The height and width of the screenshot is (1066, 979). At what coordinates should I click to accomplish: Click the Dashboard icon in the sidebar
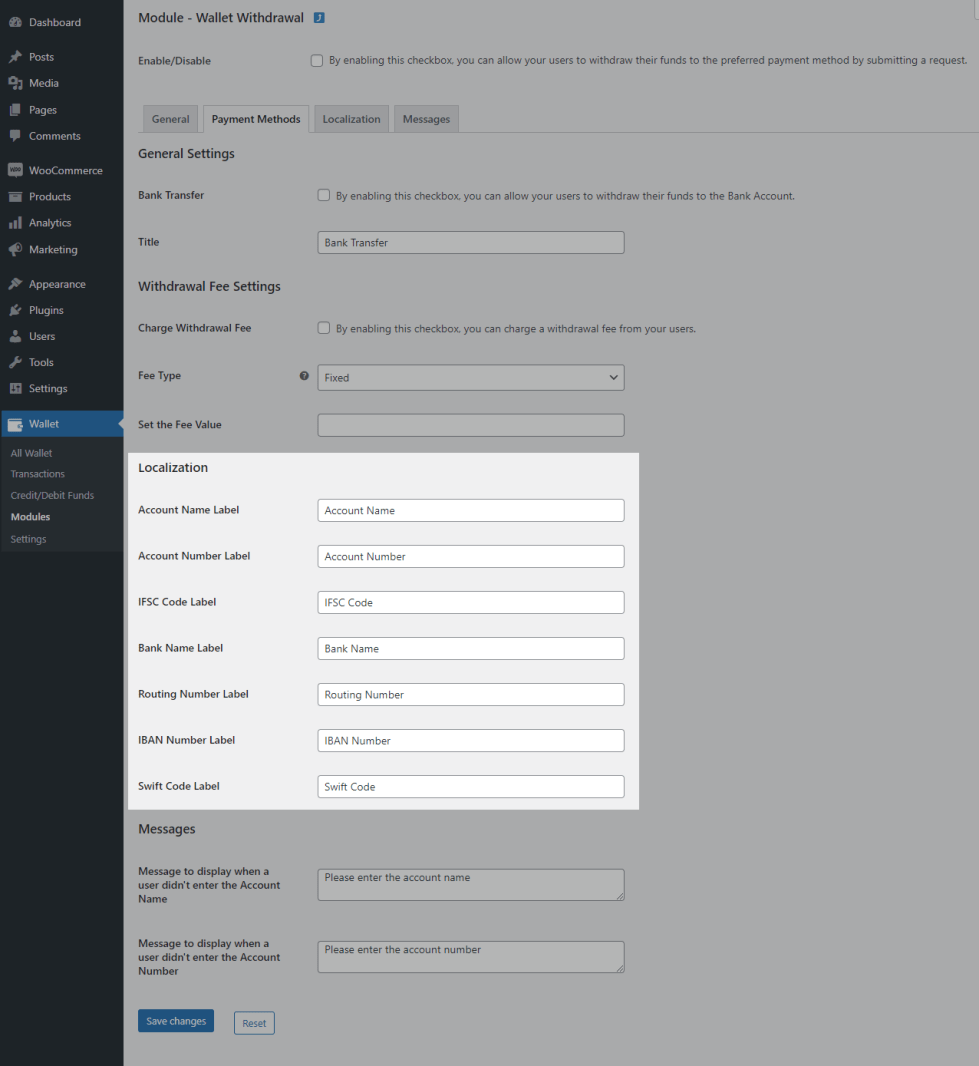coord(15,22)
